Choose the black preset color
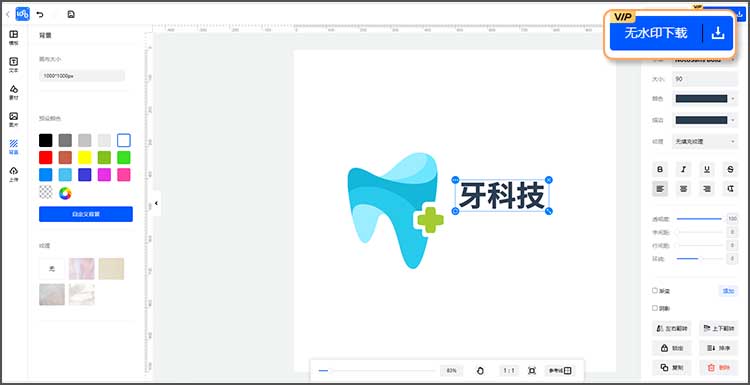Viewport: 750px width, 385px height. coord(45,140)
